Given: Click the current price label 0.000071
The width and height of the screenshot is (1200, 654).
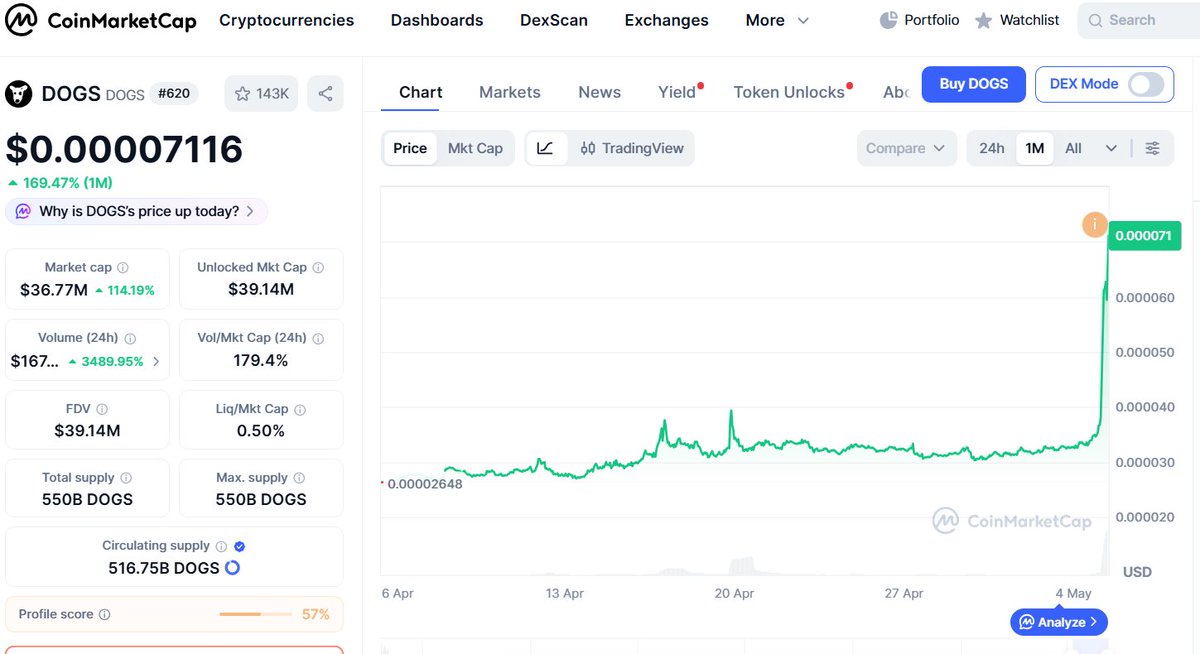Looking at the screenshot, I should (x=1145, y=236).
